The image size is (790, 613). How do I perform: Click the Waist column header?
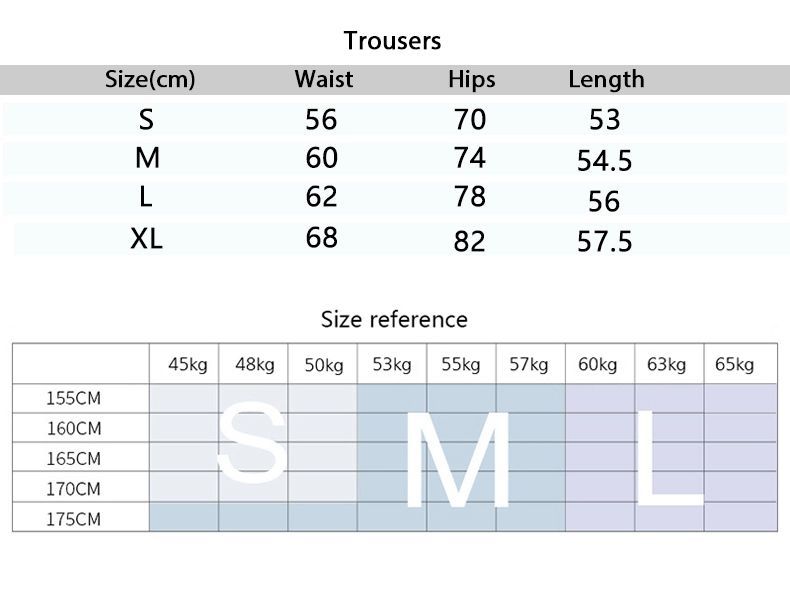click(323, 79)
